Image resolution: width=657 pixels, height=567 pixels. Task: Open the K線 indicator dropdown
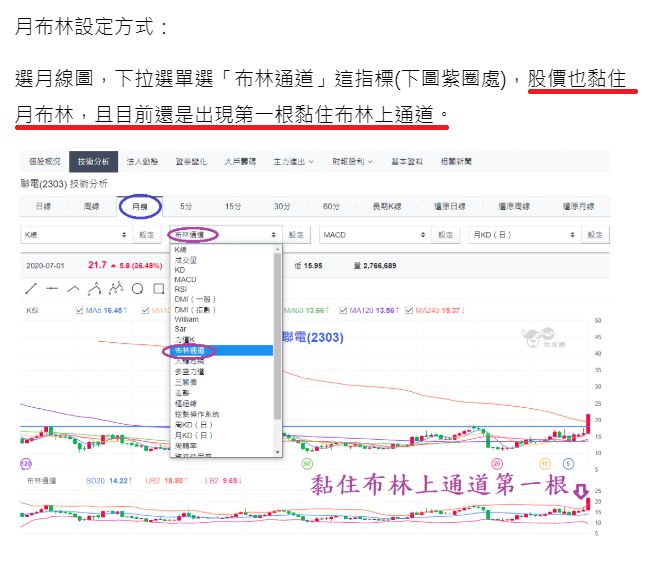click(x=76, y=235)
